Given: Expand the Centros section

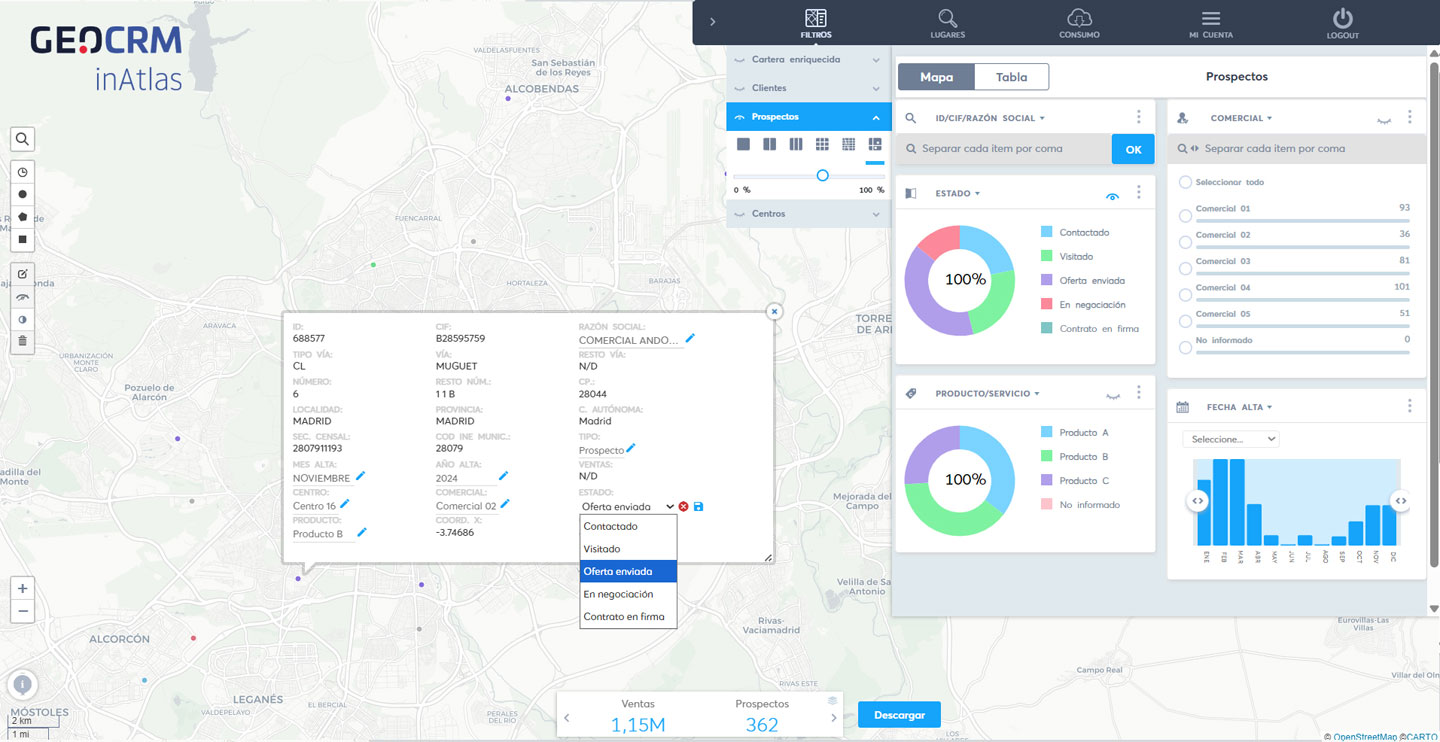Looking at the screenshot, I should pyautogui.click(x=808, y=214).
